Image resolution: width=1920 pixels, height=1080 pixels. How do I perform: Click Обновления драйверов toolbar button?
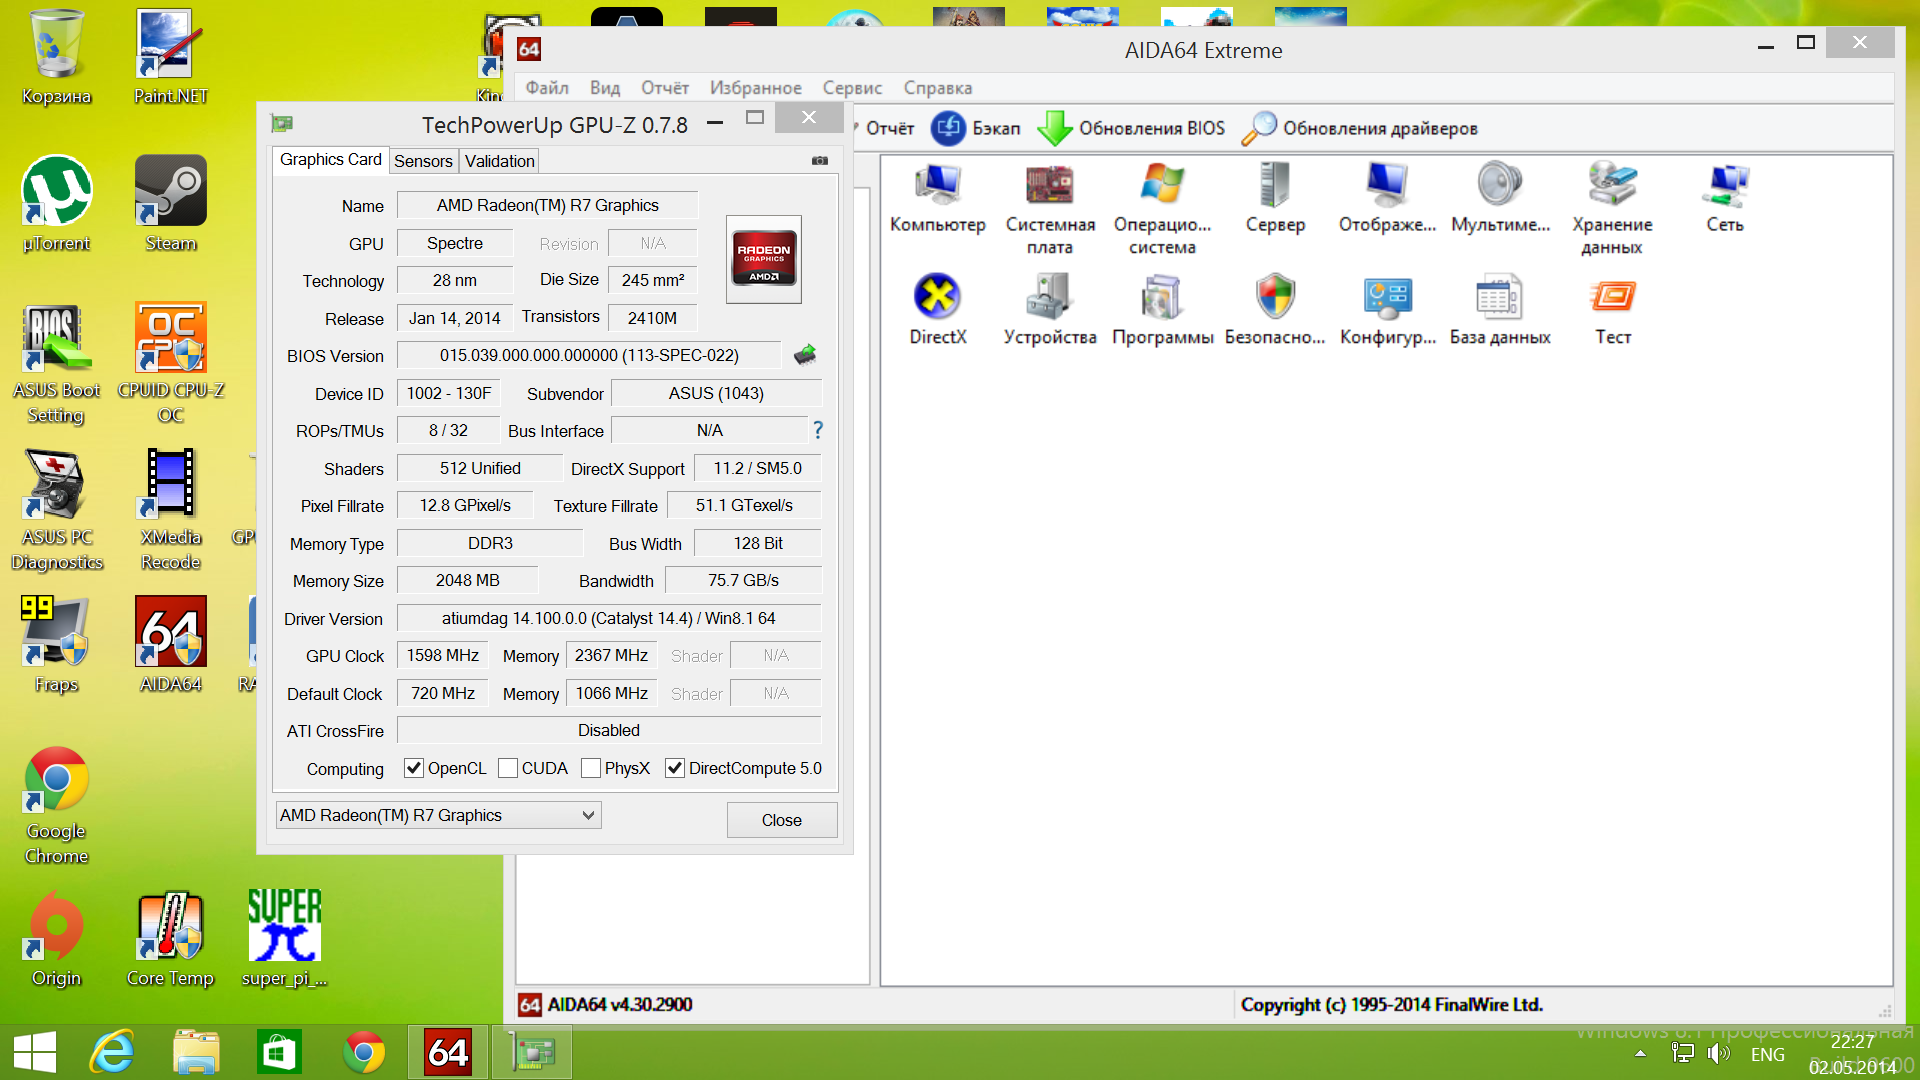click(1359, 128)
